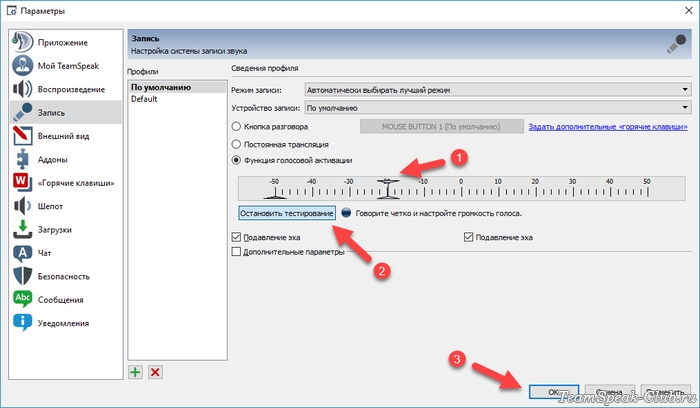
Task: Open the Аддоны label
Action: click(53, 159)
